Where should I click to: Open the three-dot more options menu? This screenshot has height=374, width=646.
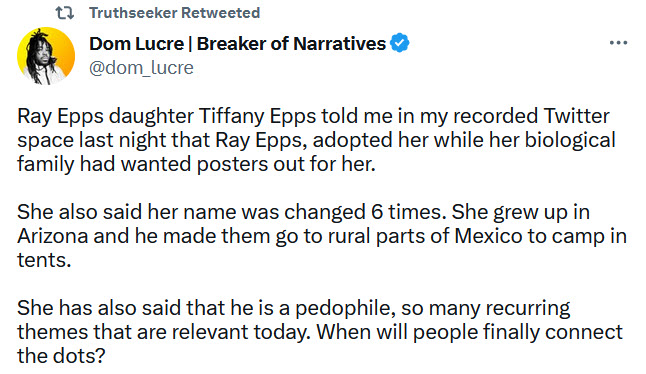[x=618, y=42]
